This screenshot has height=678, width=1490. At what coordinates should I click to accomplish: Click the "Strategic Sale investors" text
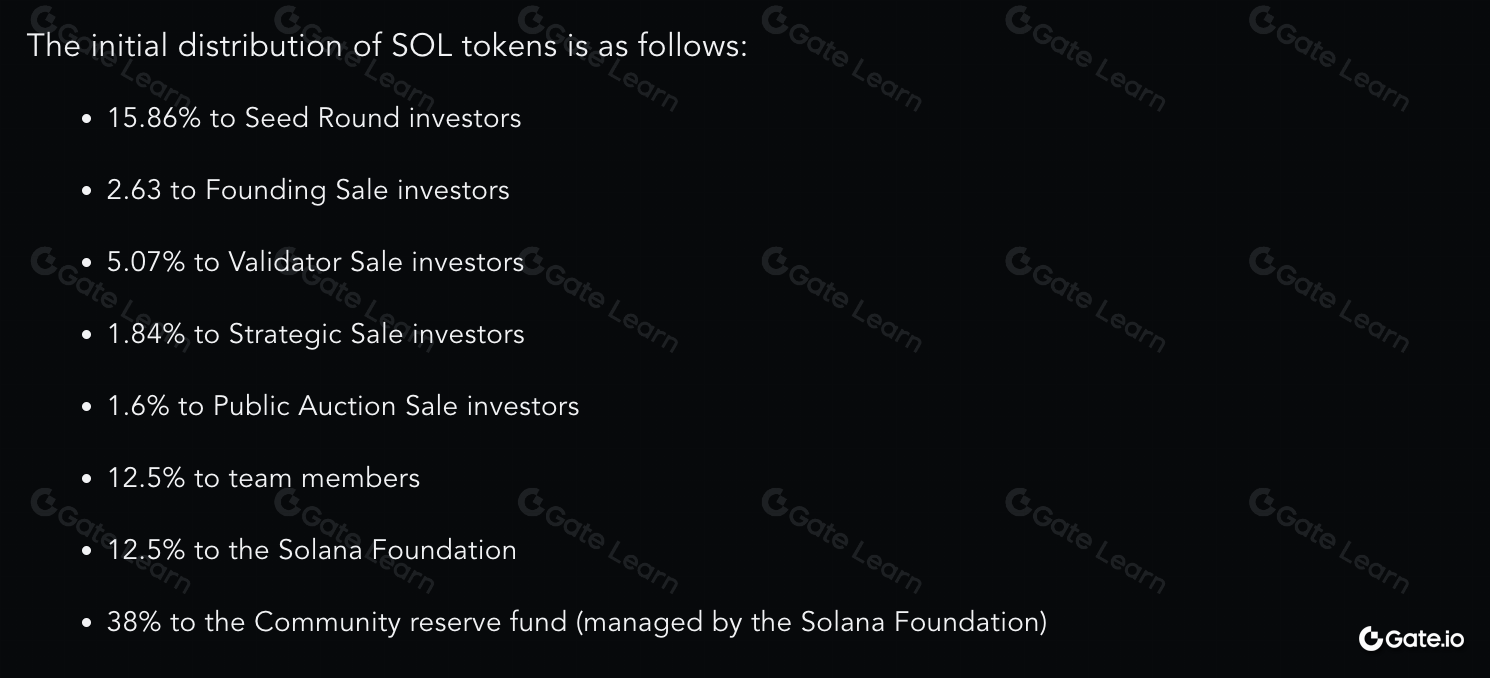click(376, 334)
